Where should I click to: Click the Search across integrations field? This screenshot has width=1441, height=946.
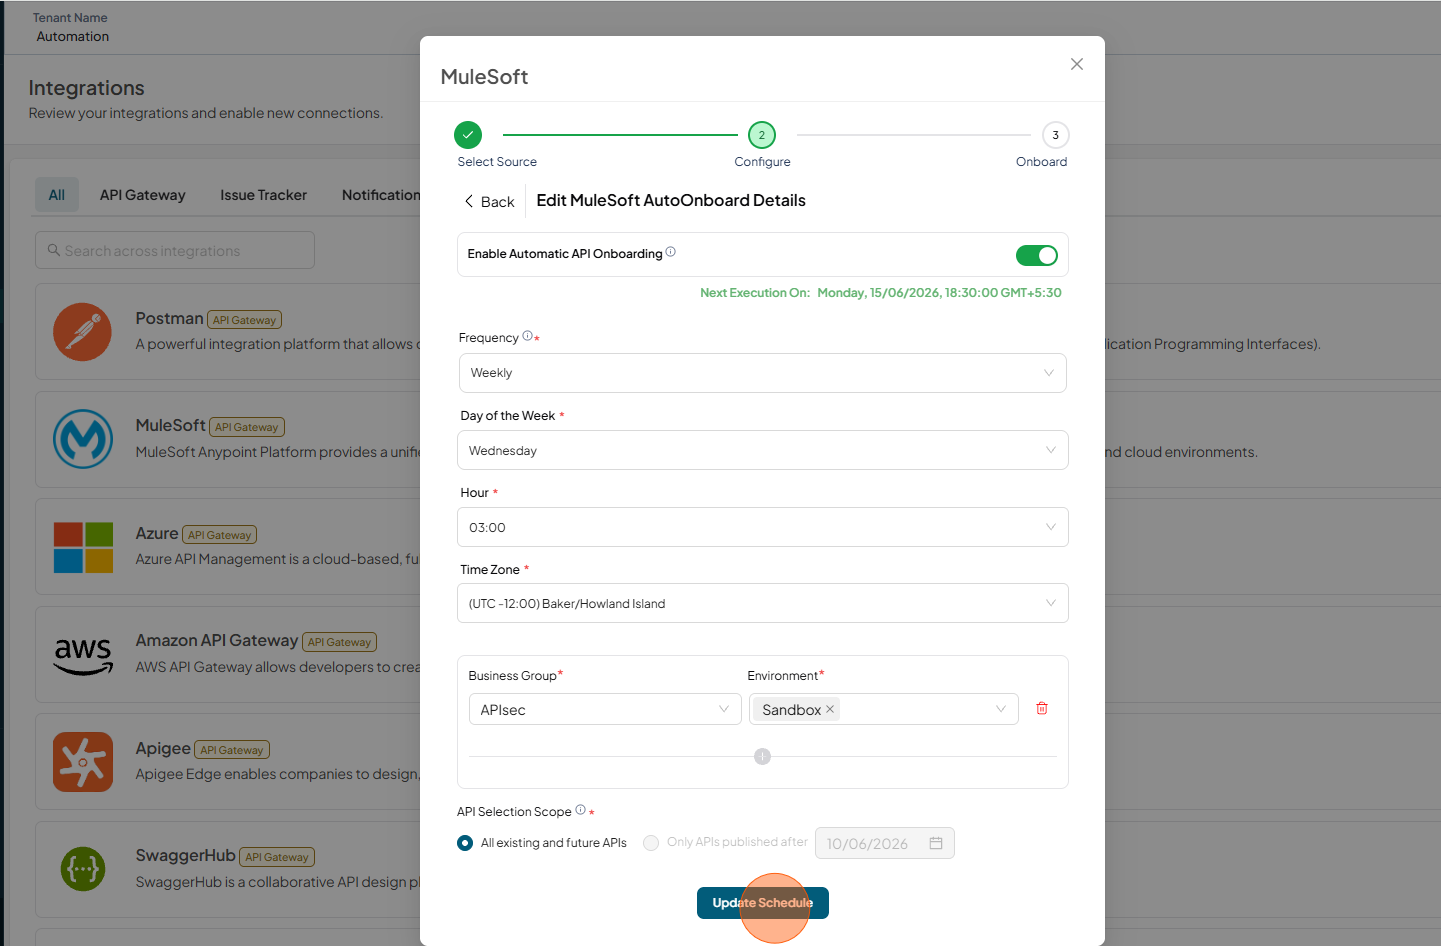(x=175, y=250)
